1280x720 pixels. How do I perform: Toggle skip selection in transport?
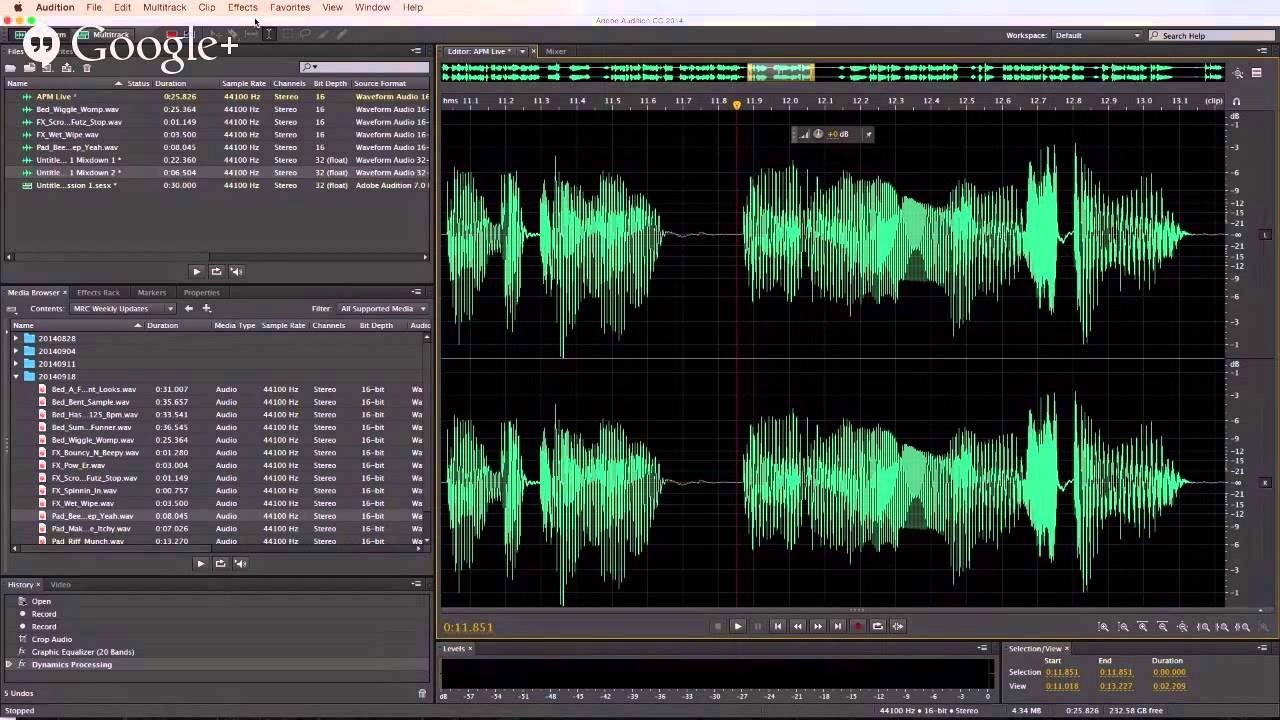898,626
